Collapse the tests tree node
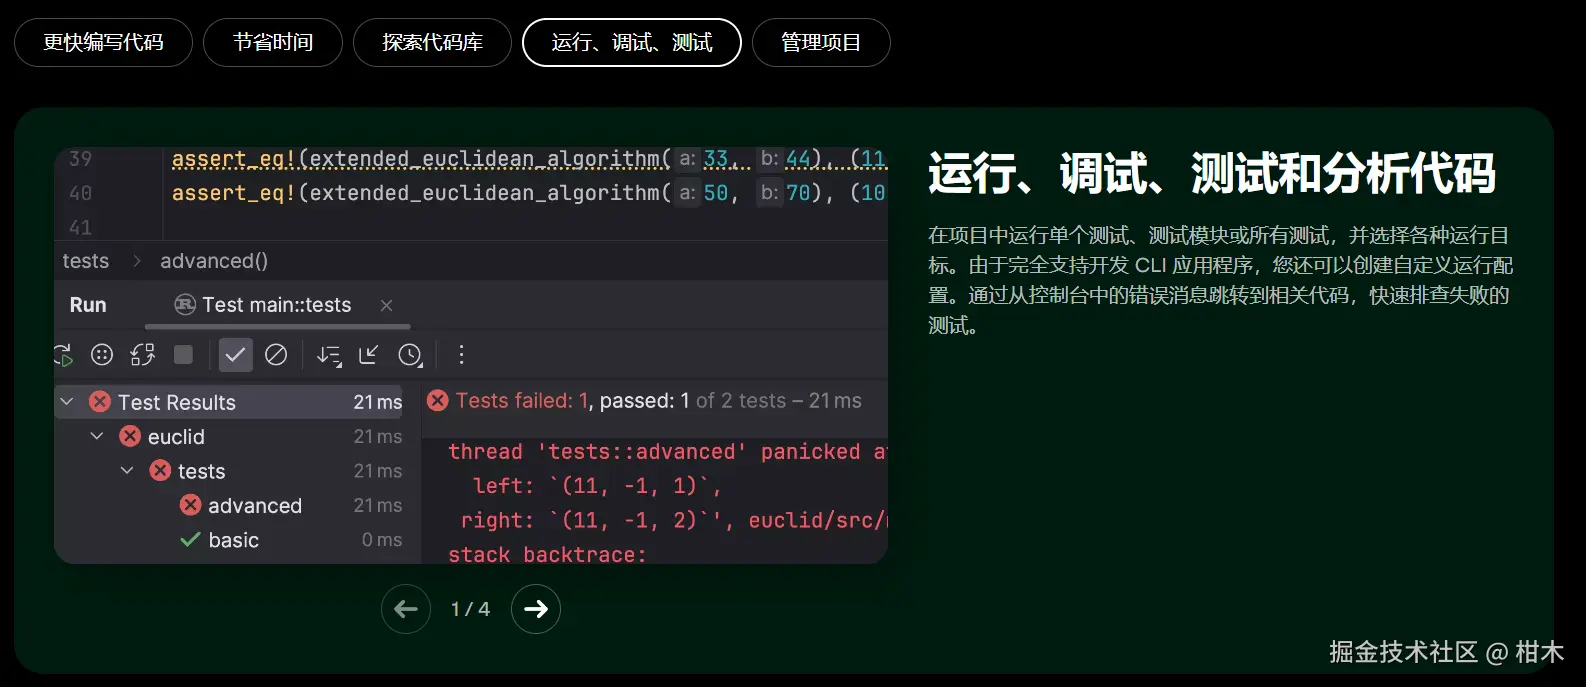This screenshot has height=687, width=1586. pyautogui.click(x=127, y=470)
